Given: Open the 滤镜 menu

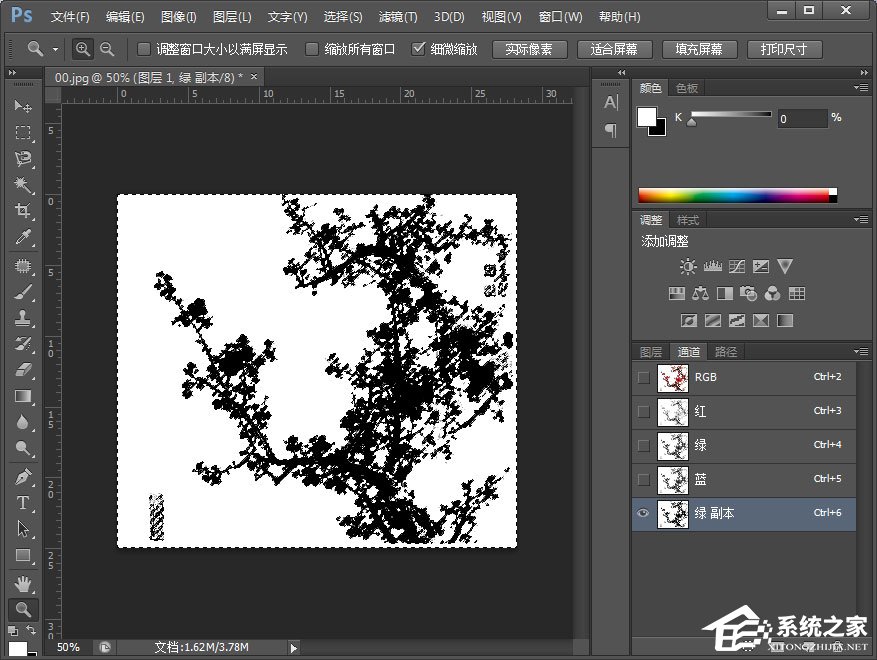Looking at the screenshot, I should [397, 16].
